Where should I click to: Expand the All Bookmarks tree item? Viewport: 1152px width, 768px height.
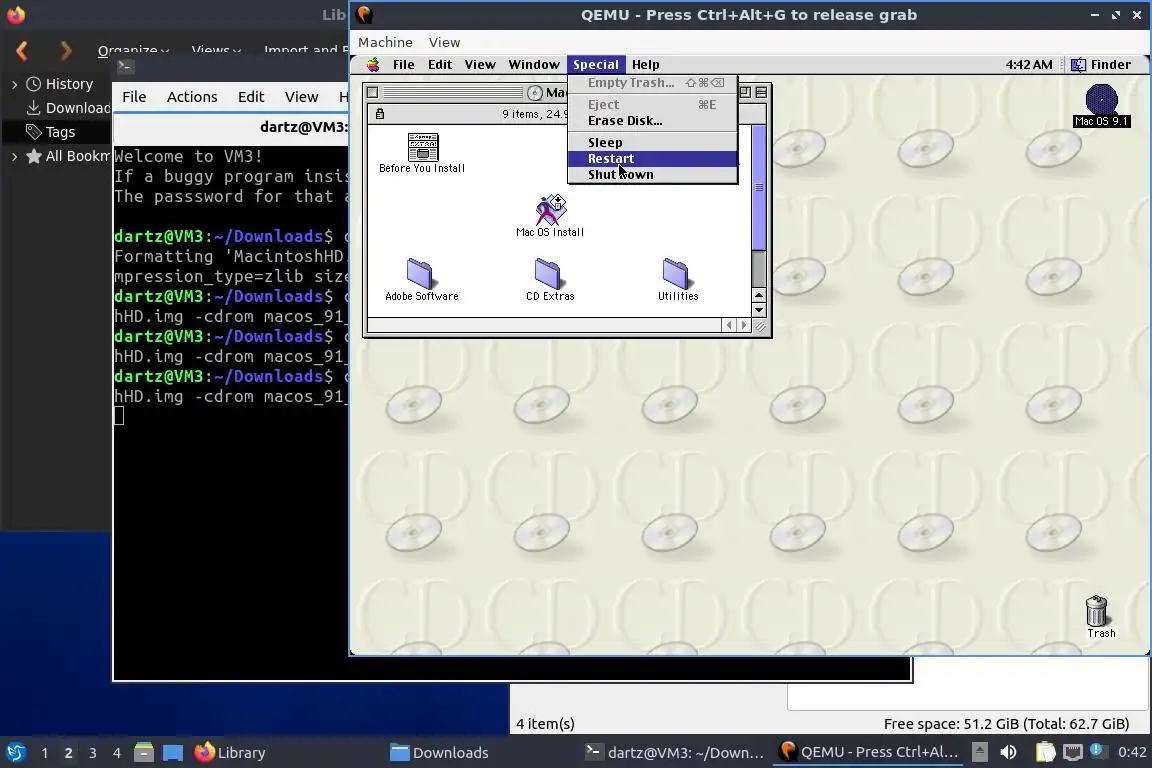(14, 157)
